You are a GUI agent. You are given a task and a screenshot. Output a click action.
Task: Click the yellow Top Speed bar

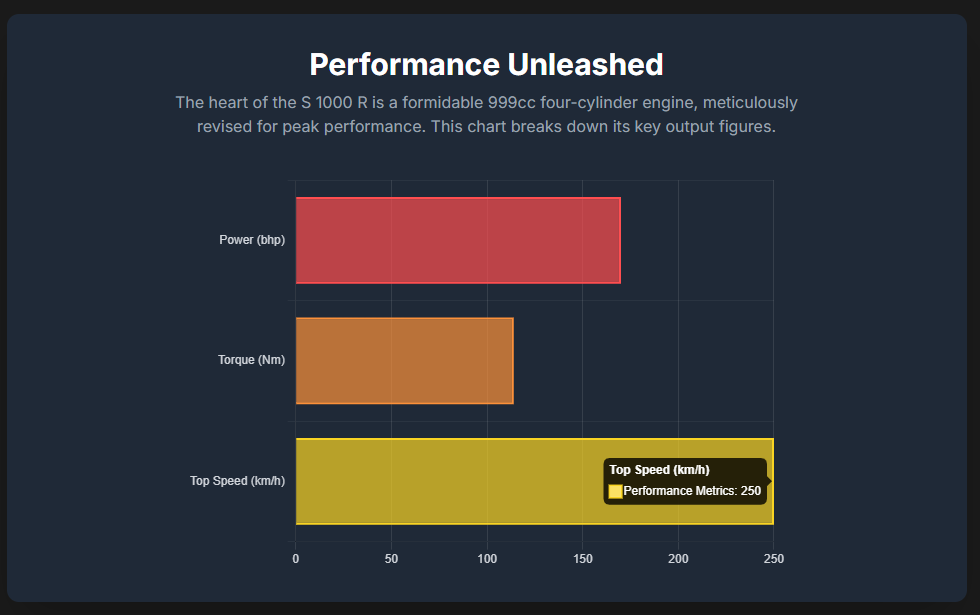pos(448,481)
